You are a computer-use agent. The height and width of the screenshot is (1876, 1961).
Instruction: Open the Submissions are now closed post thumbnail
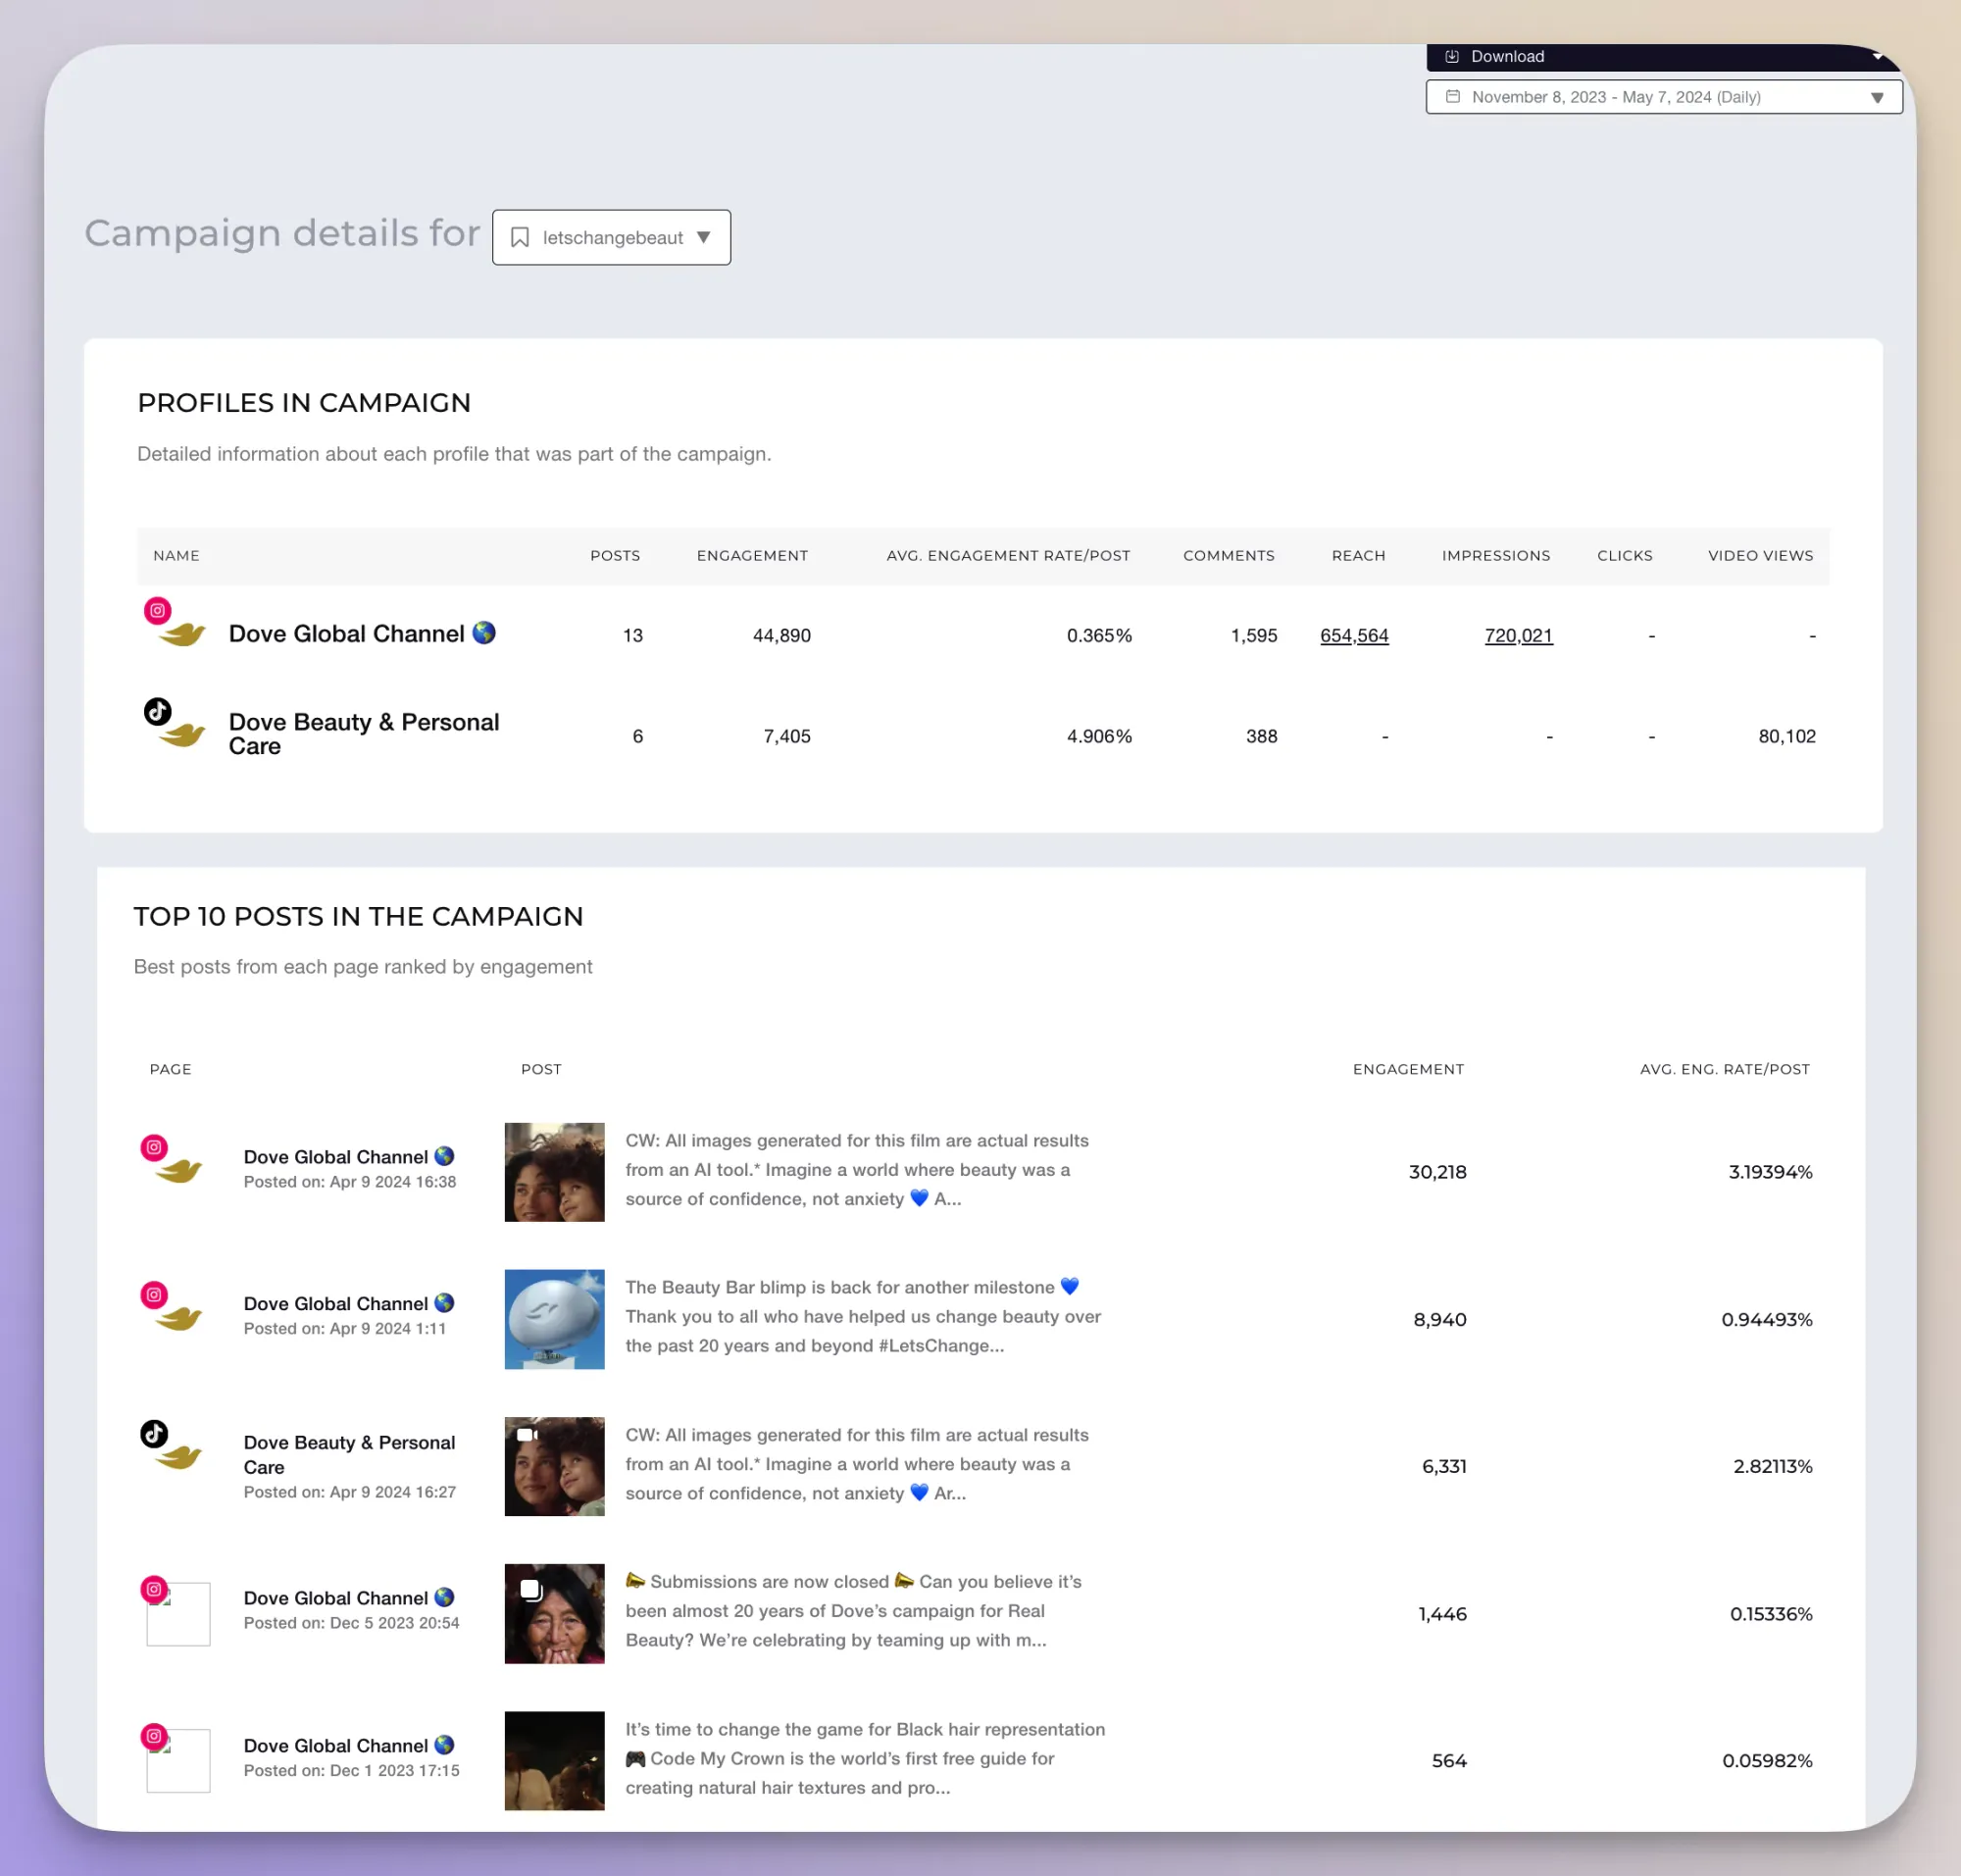coord(554,1613)
